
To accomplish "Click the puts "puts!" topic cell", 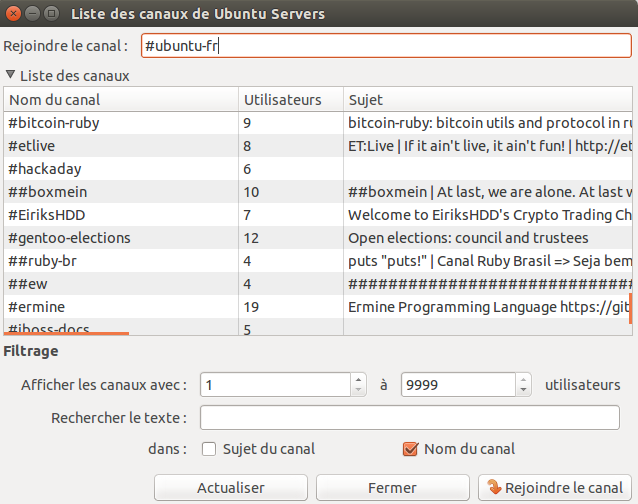I will 488,261.
